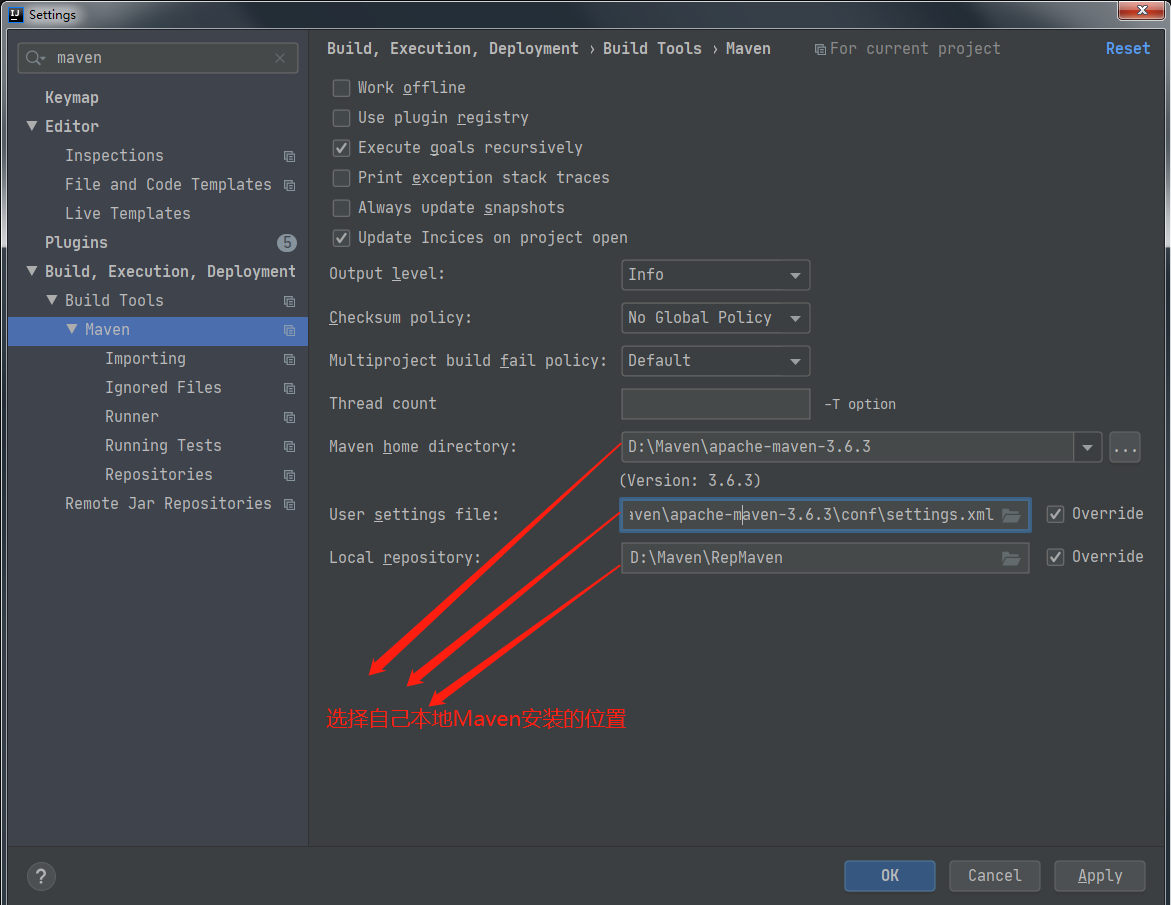Viewport: 1171px width, 905px height.
Task: Click the search magnifier icon in settings
Action: tap(35, 58)
